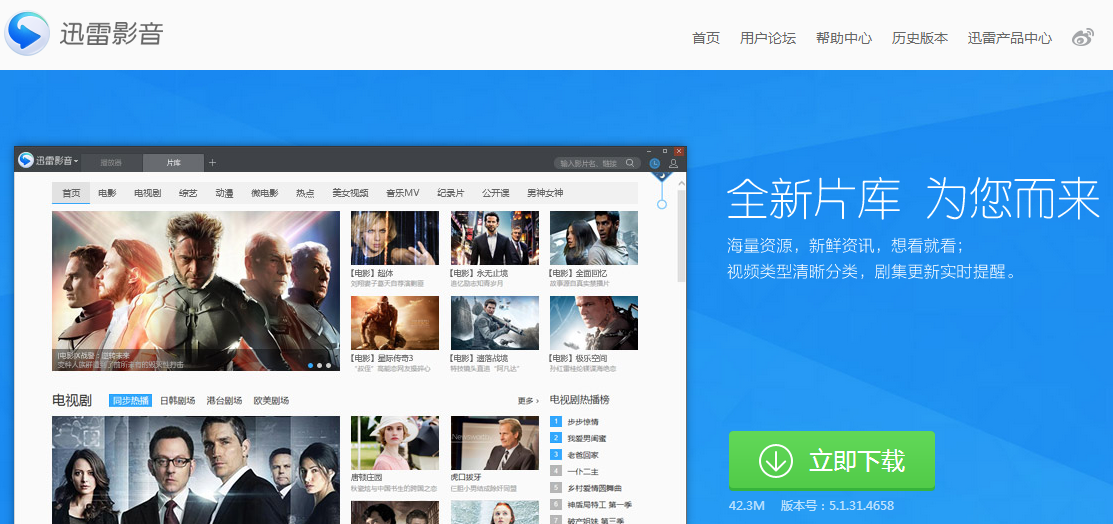Viewport: 1113px width, 524px height.
Task: Open the large TV drama banner under 电视剧
Action: pyautogui.click(x=196, y=470)
